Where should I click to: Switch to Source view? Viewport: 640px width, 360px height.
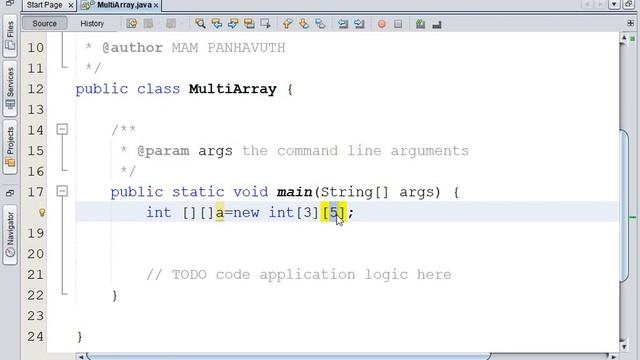(44, 23)
